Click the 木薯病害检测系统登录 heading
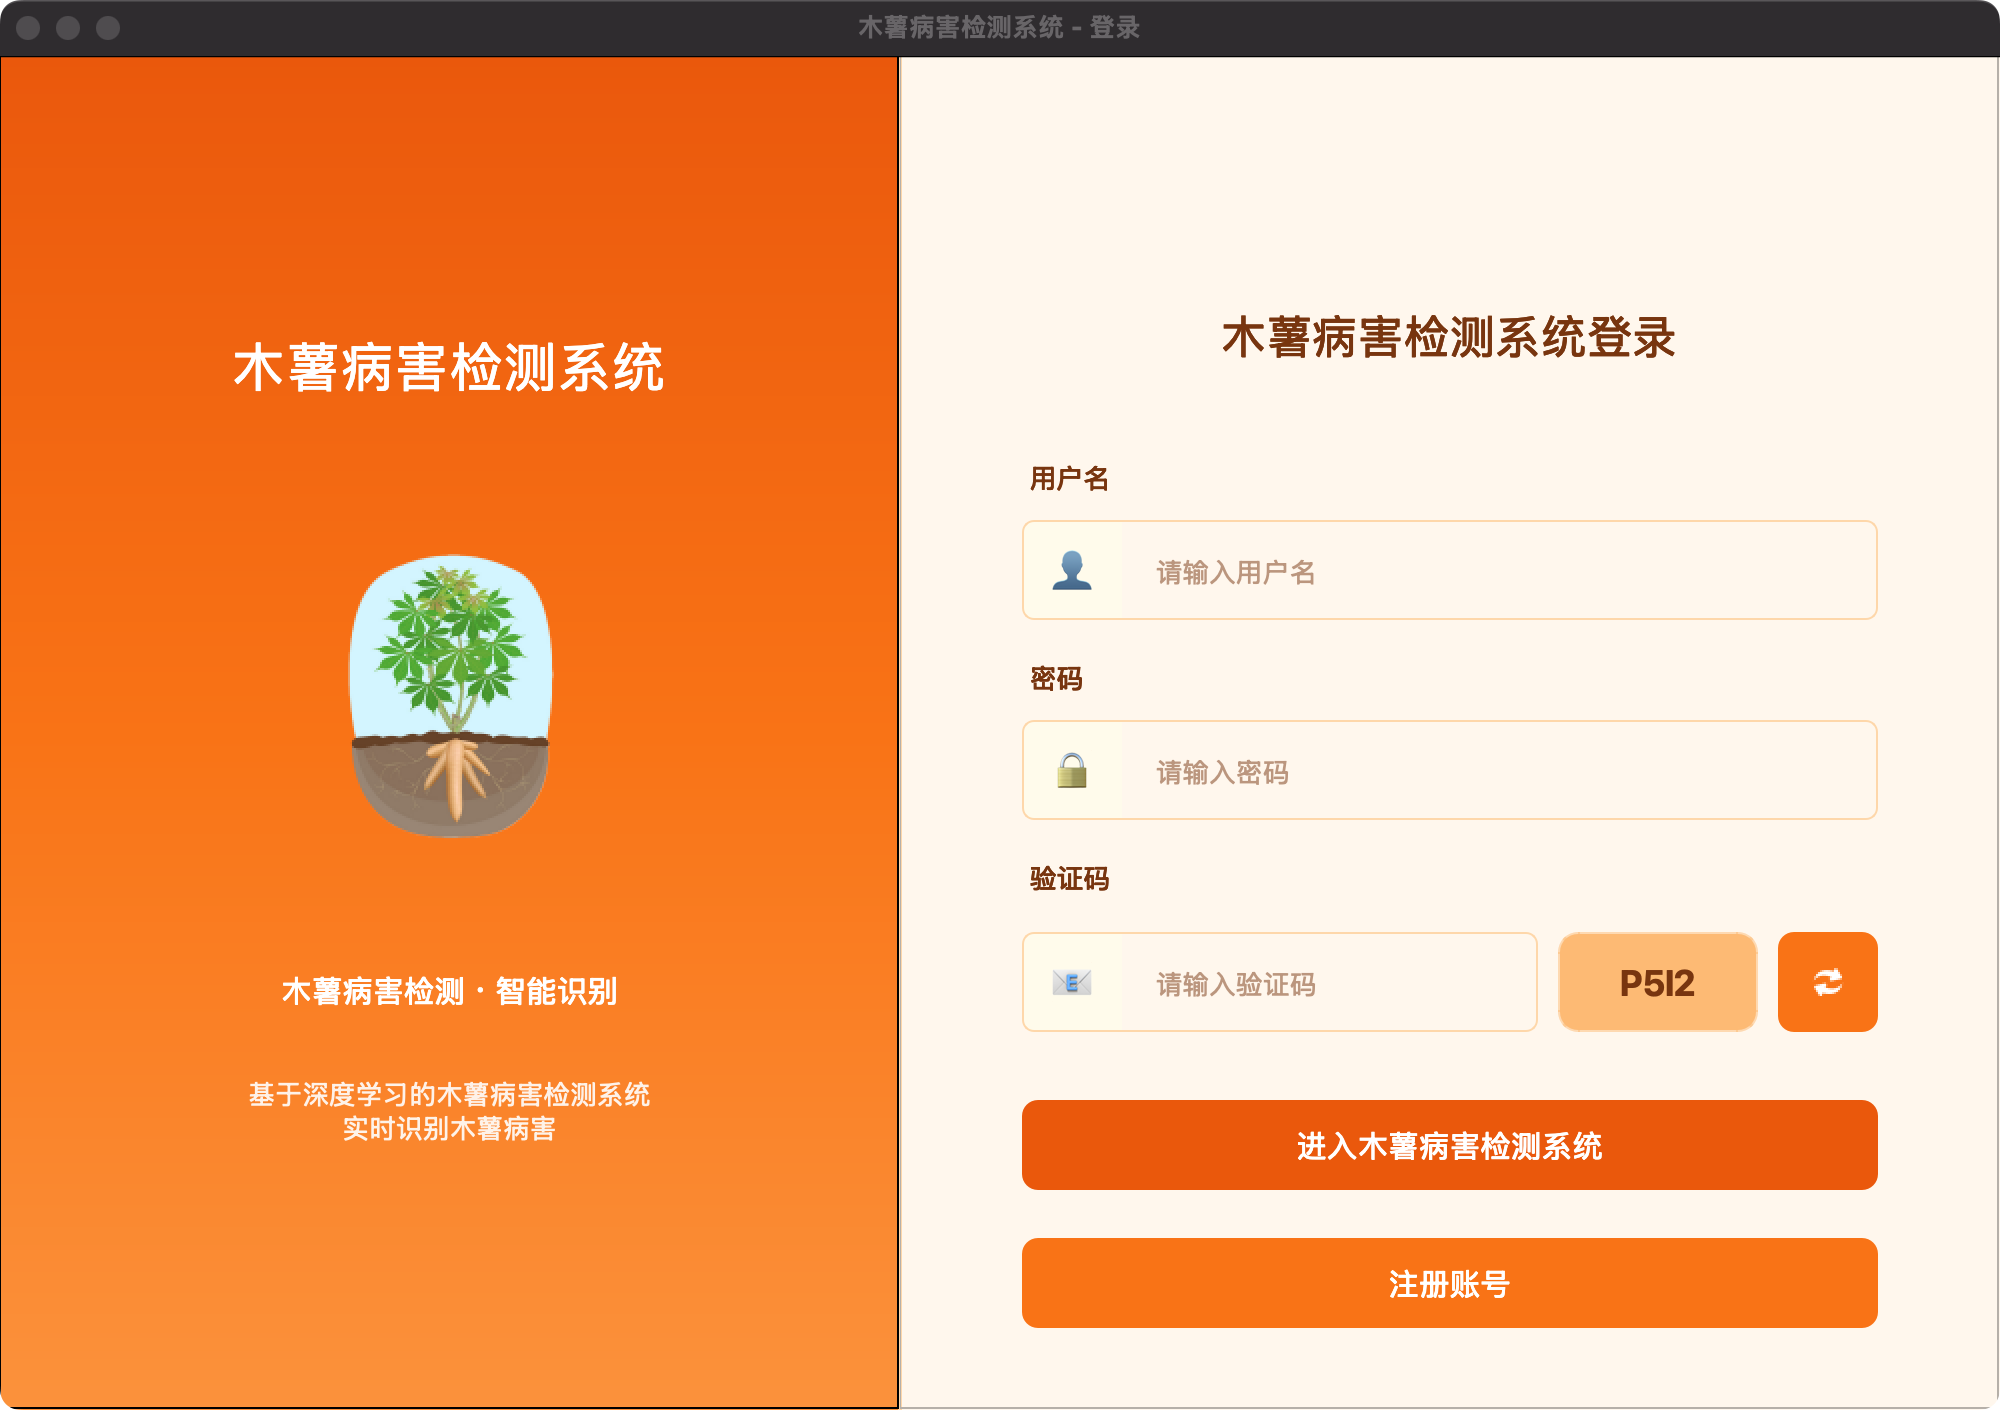This screenshot has height=1410, width=2000. tap(1448, 338)
